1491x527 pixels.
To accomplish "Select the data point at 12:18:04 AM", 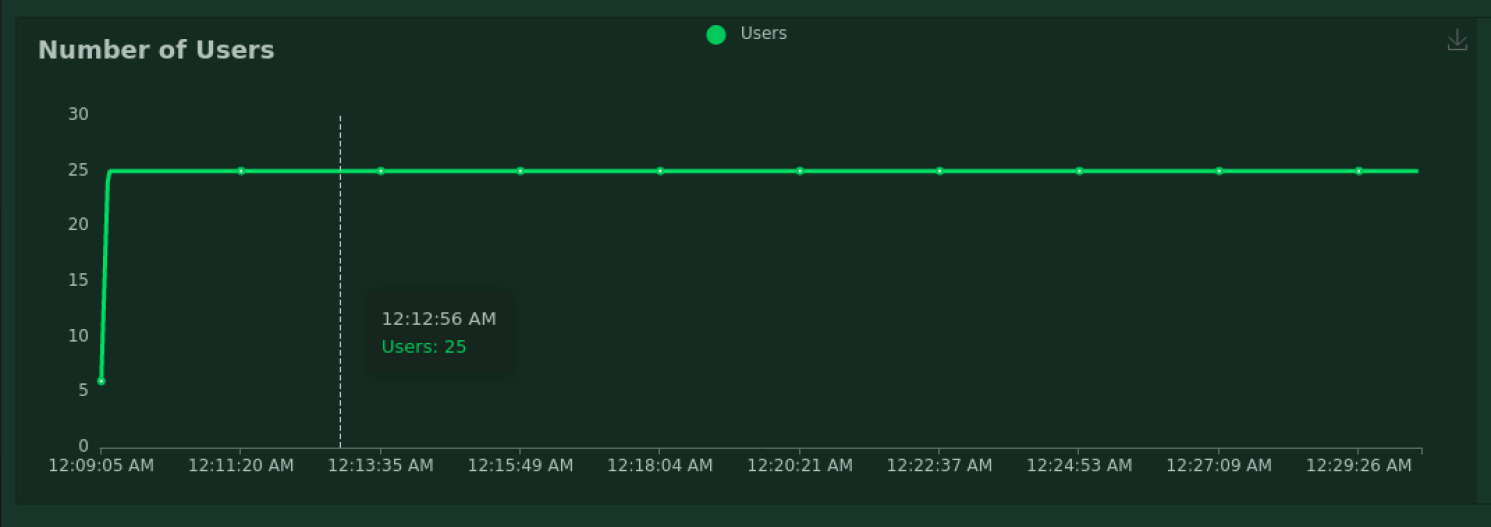I will point(660,171).
